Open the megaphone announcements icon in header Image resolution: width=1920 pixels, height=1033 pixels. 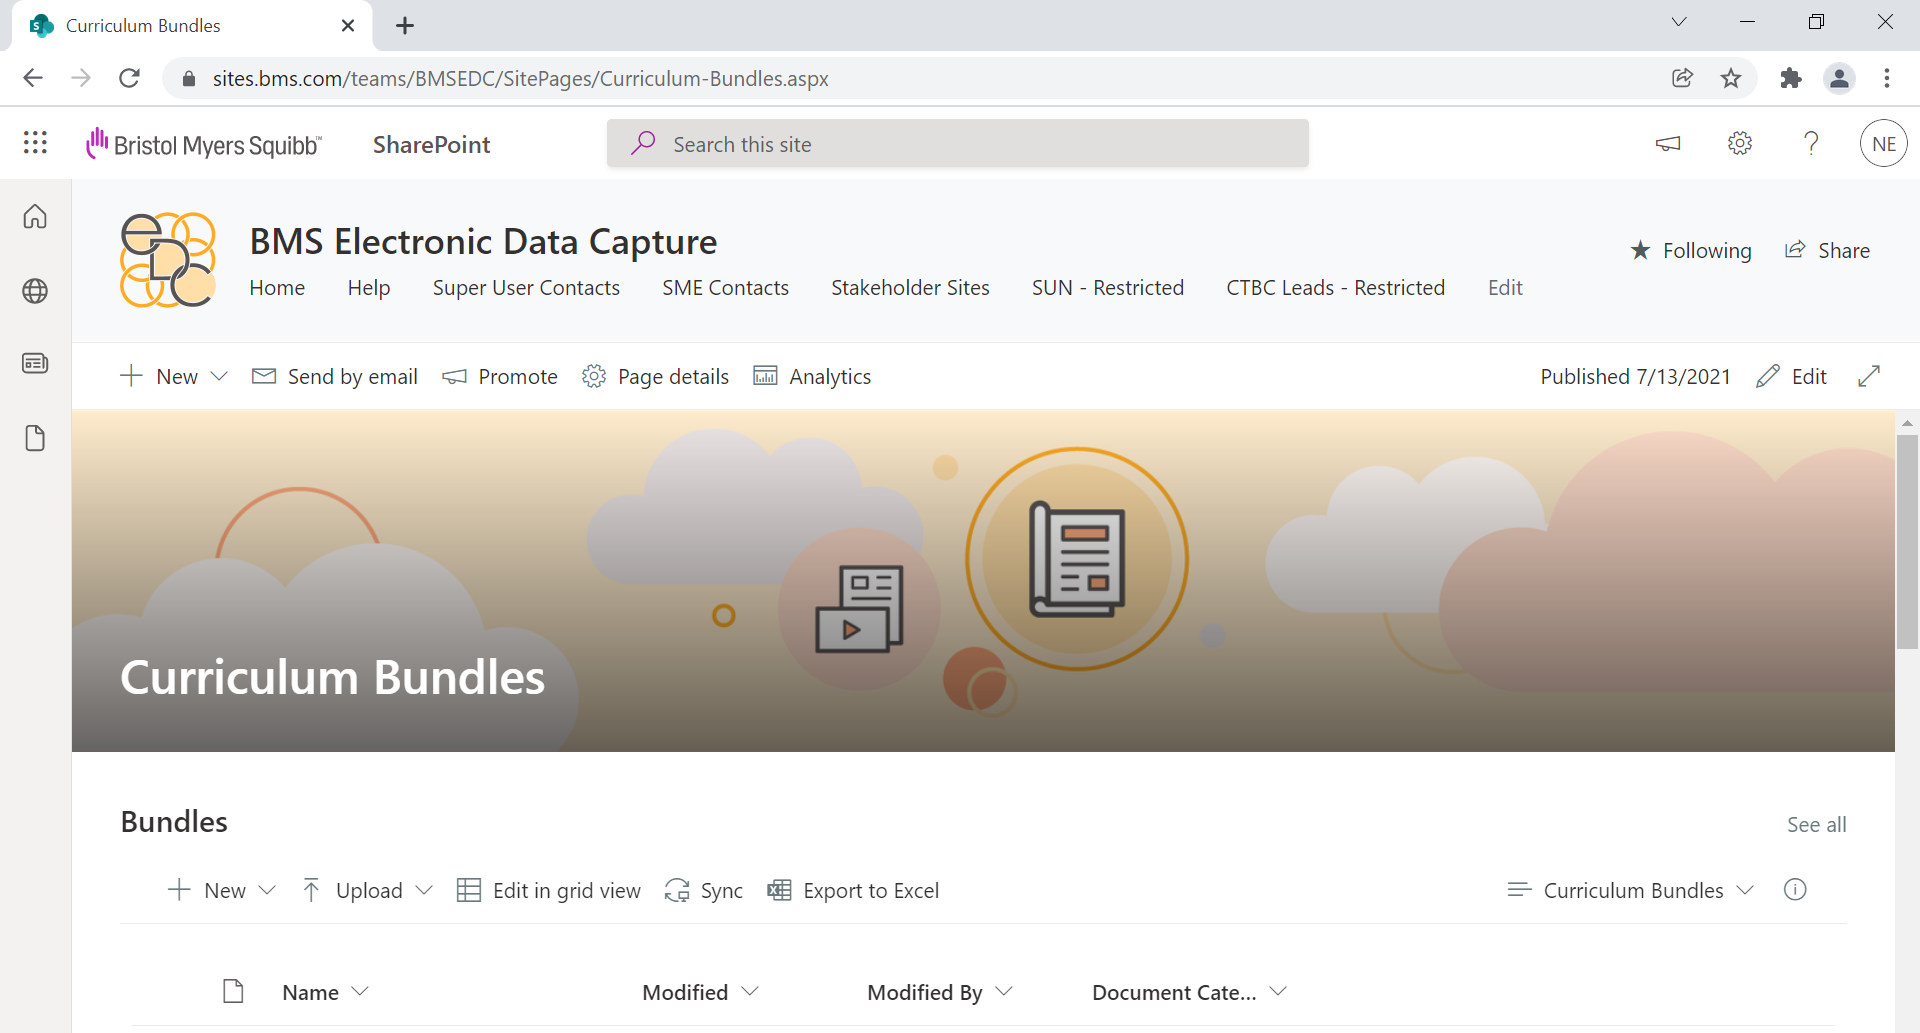pos(1668,144)
